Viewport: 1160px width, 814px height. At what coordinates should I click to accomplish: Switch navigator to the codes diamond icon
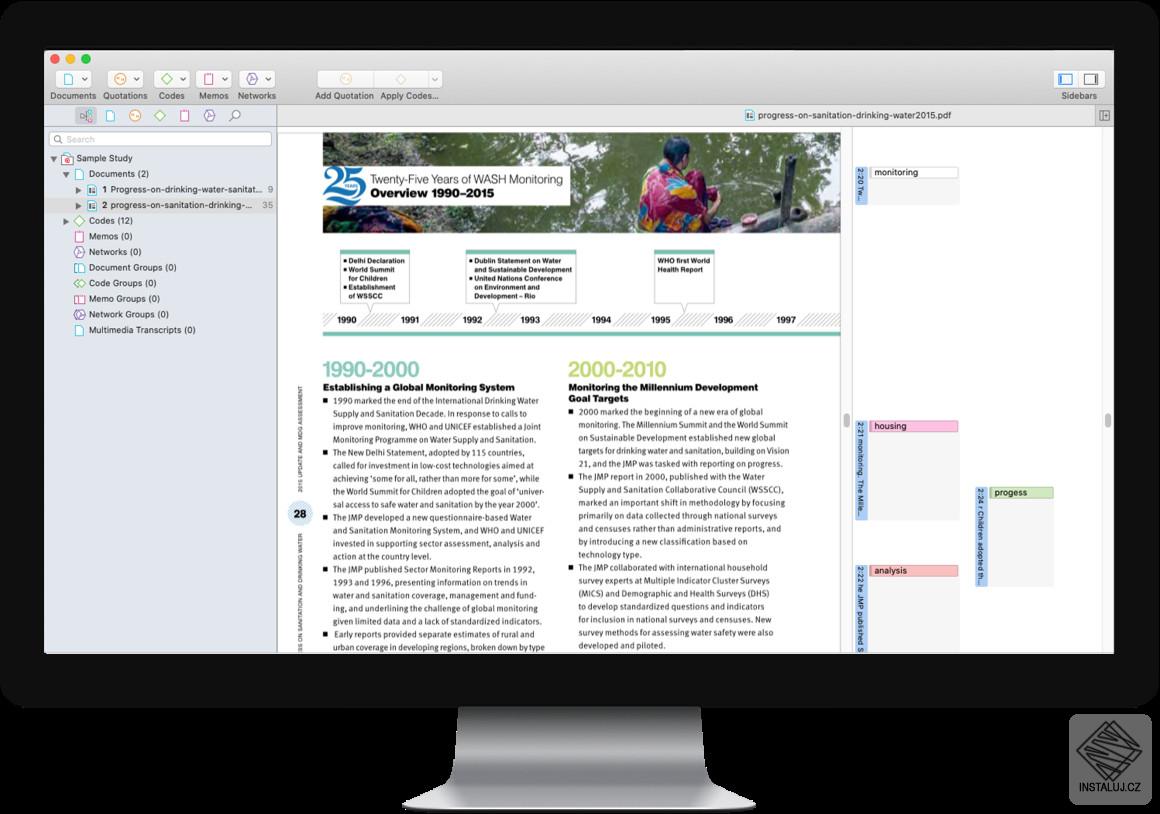(x=160, y=115)
